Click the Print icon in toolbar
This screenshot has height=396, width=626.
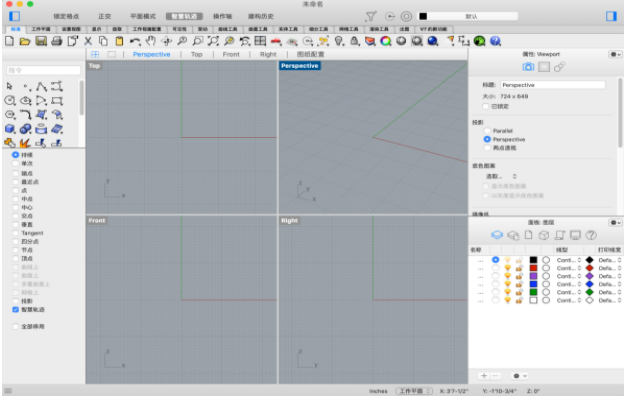56,41
